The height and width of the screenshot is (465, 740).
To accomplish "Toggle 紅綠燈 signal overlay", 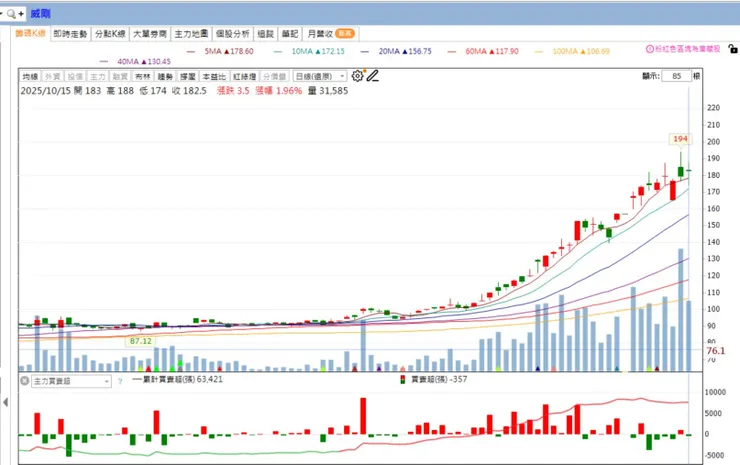I will point(244,76).
